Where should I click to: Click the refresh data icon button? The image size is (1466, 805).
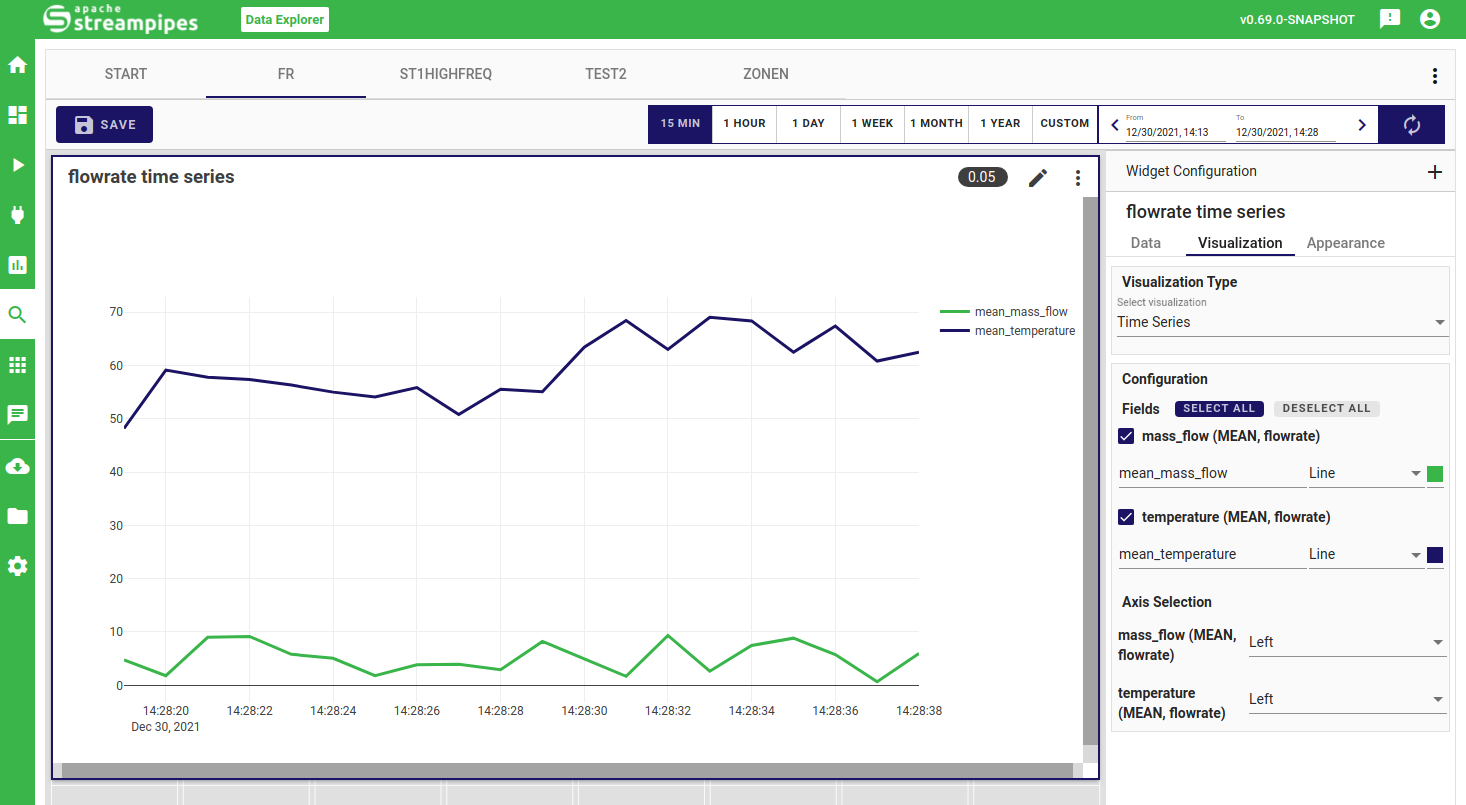coord(1411,125)
